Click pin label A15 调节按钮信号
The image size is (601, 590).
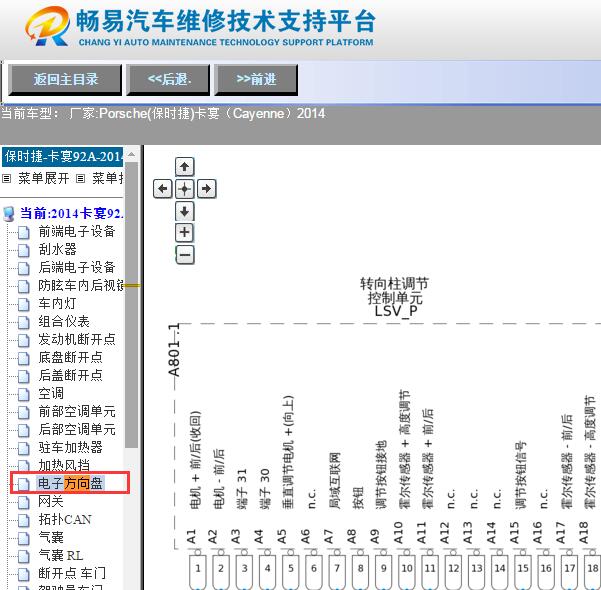516,493
